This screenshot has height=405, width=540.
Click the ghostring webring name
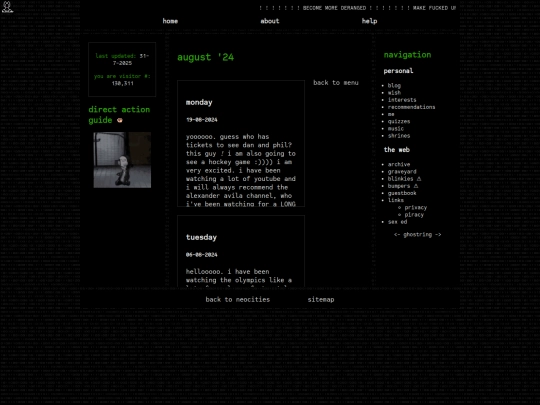click(417, 235)
